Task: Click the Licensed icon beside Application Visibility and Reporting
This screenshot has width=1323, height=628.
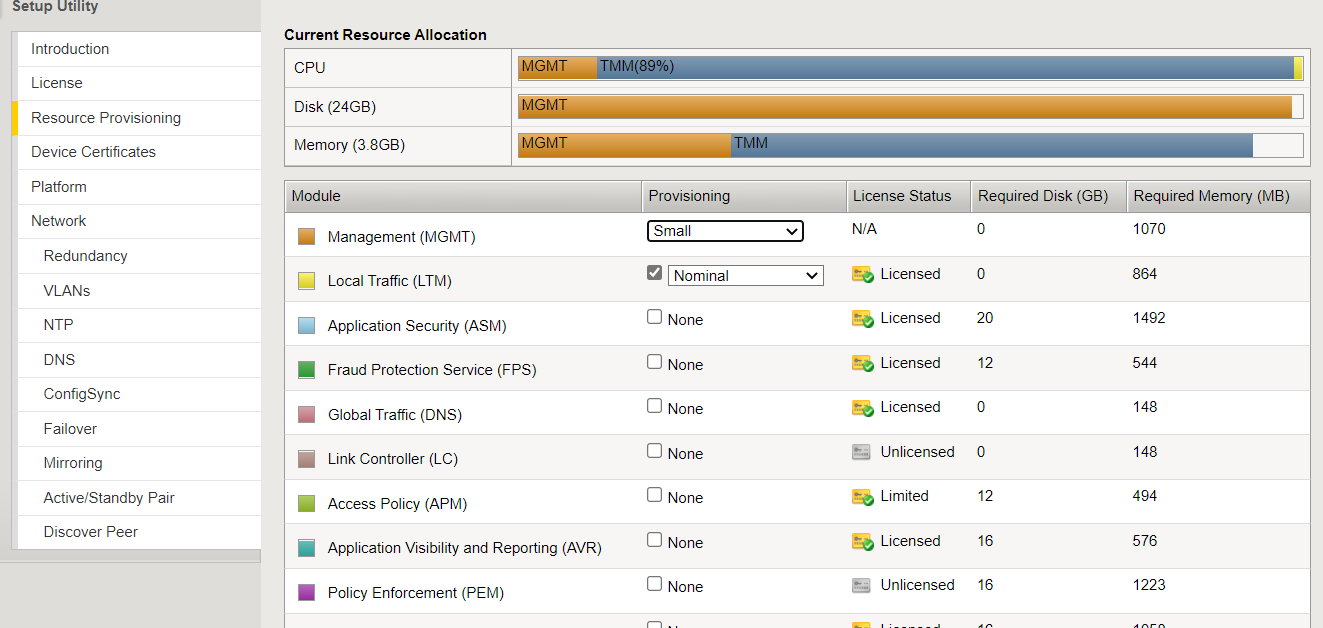Action: [862, 541]
